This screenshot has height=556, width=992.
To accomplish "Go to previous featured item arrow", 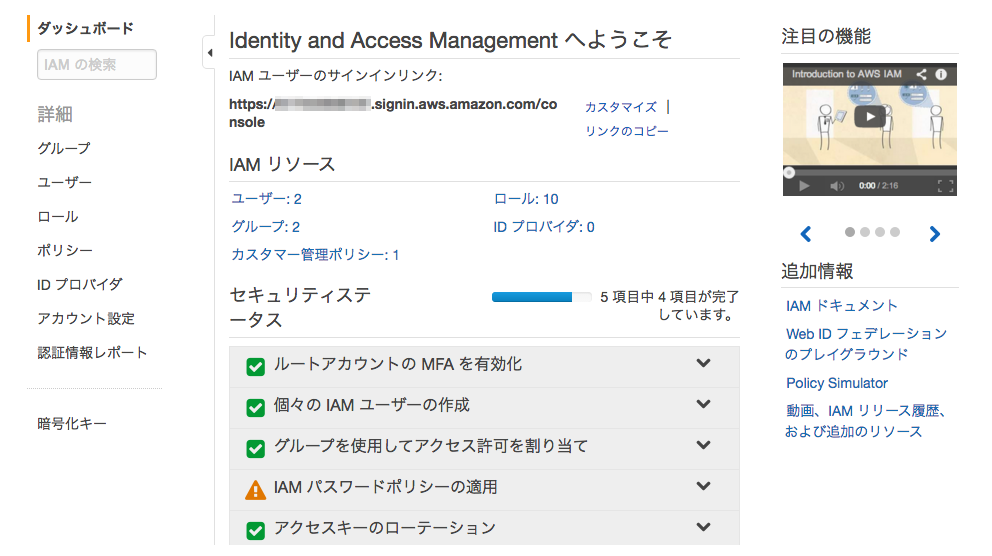I will pyautogui.click(x=806, y=234).
